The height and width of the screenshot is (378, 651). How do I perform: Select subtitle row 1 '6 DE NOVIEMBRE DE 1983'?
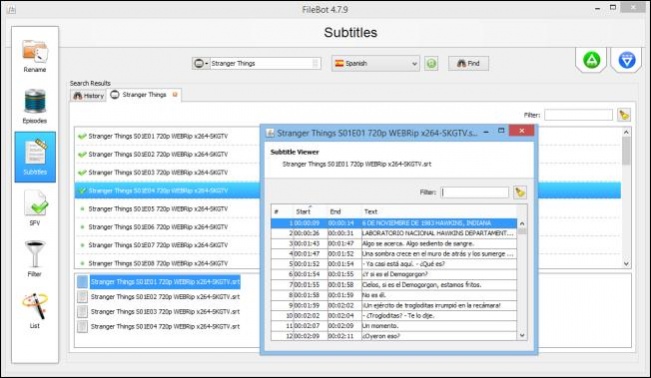point(394,223)
